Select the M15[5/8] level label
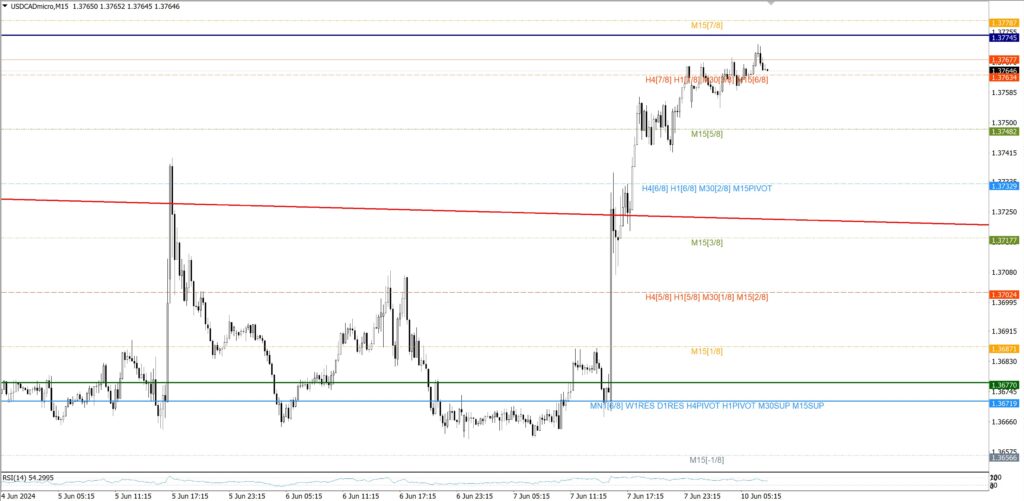Image resolution: width=1024 pixels, height=501 pixels. point(706,133)
